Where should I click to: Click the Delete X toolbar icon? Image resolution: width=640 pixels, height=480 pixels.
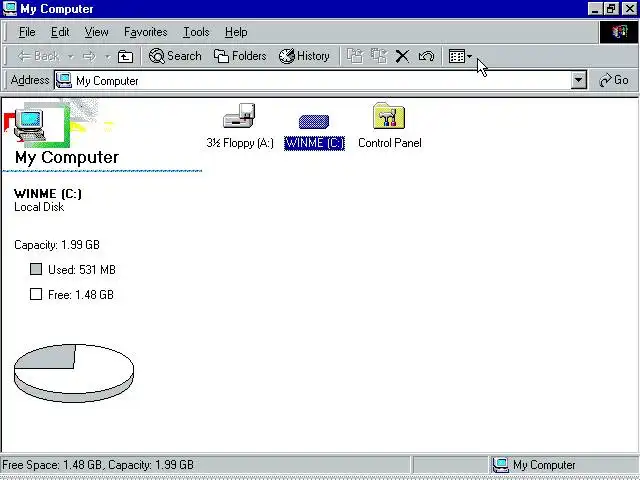(402, 56)
